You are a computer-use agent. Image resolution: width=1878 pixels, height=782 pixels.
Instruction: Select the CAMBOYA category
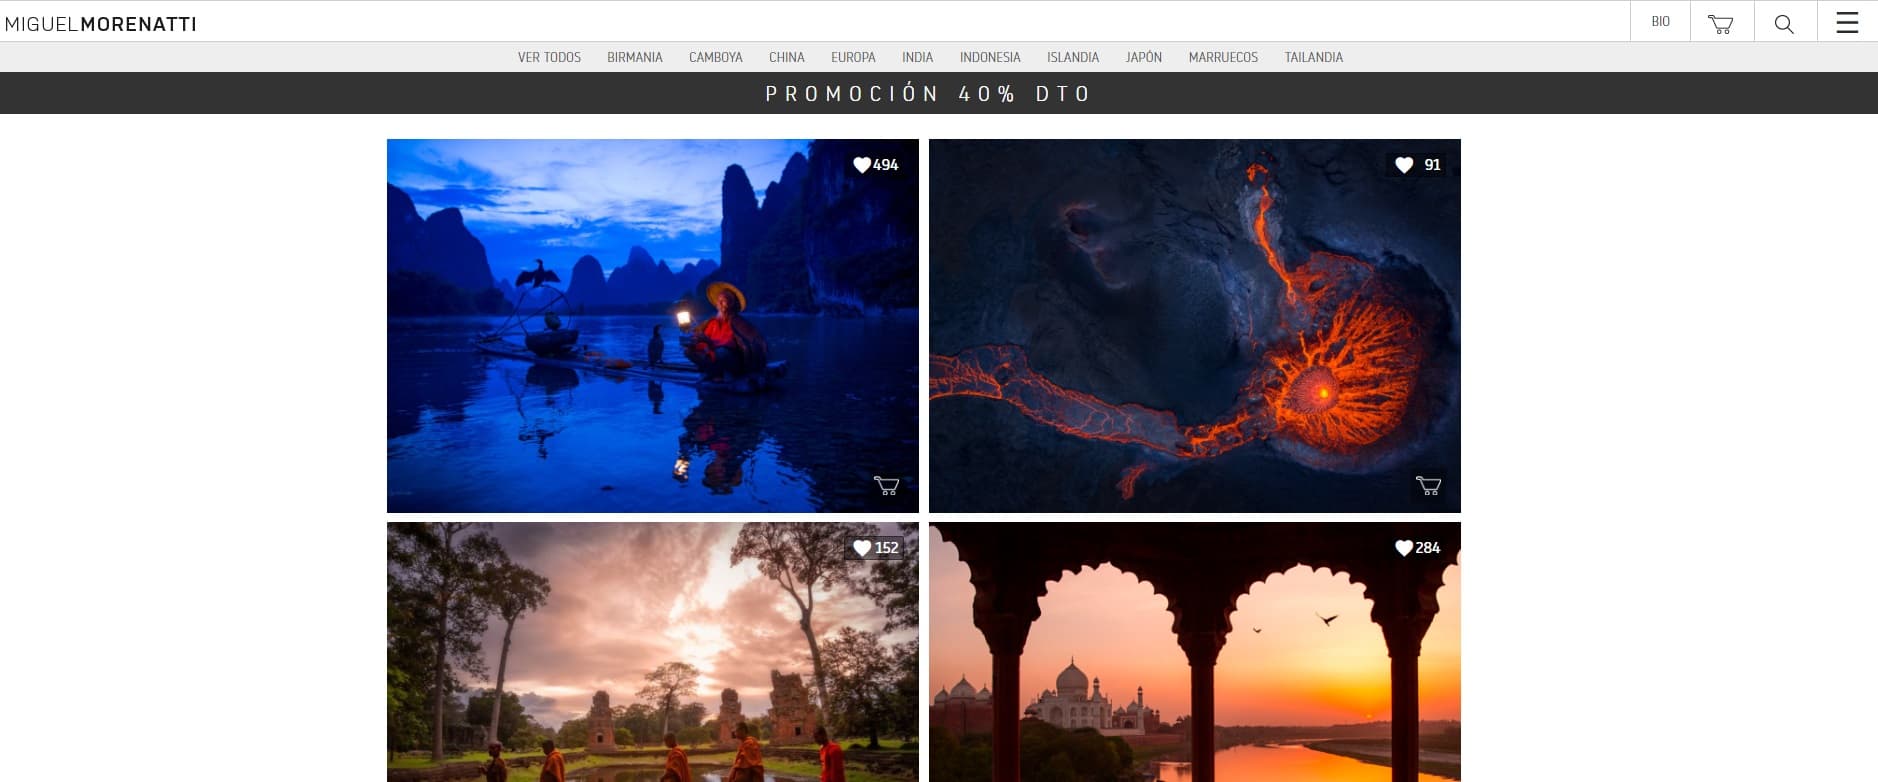[716, 57]
